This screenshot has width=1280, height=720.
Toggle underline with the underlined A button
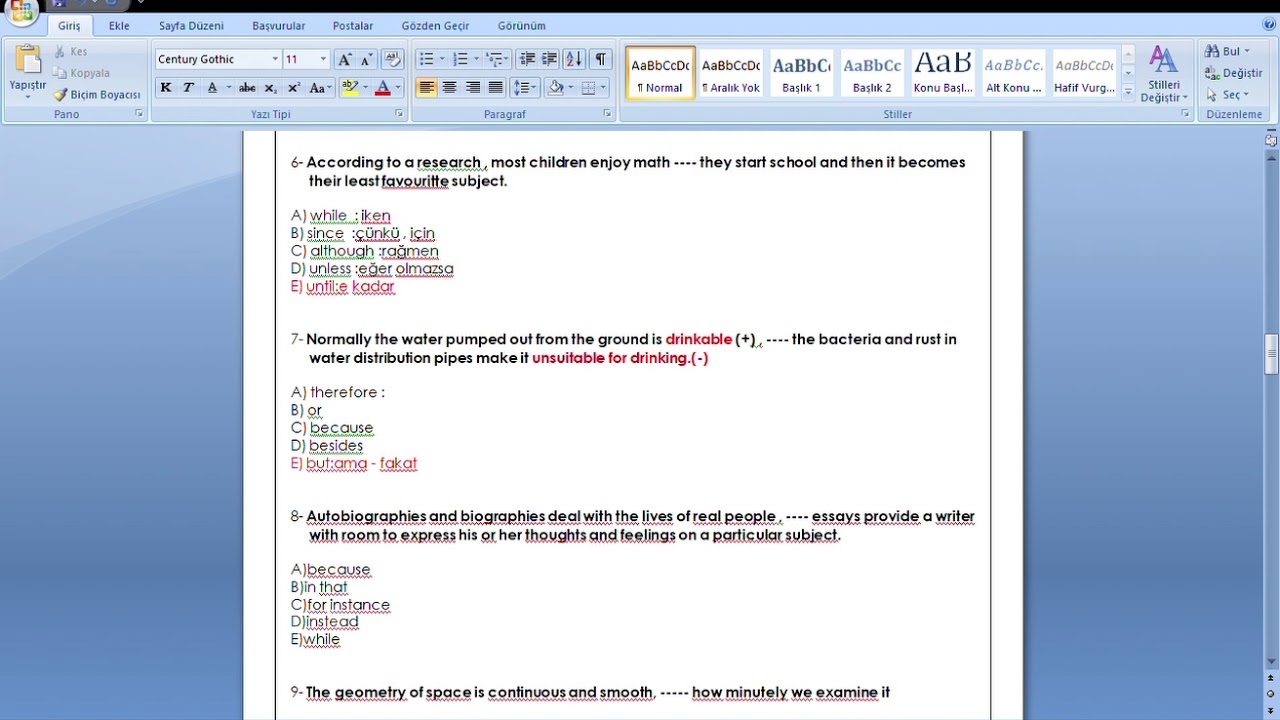[x=212, y=88]
